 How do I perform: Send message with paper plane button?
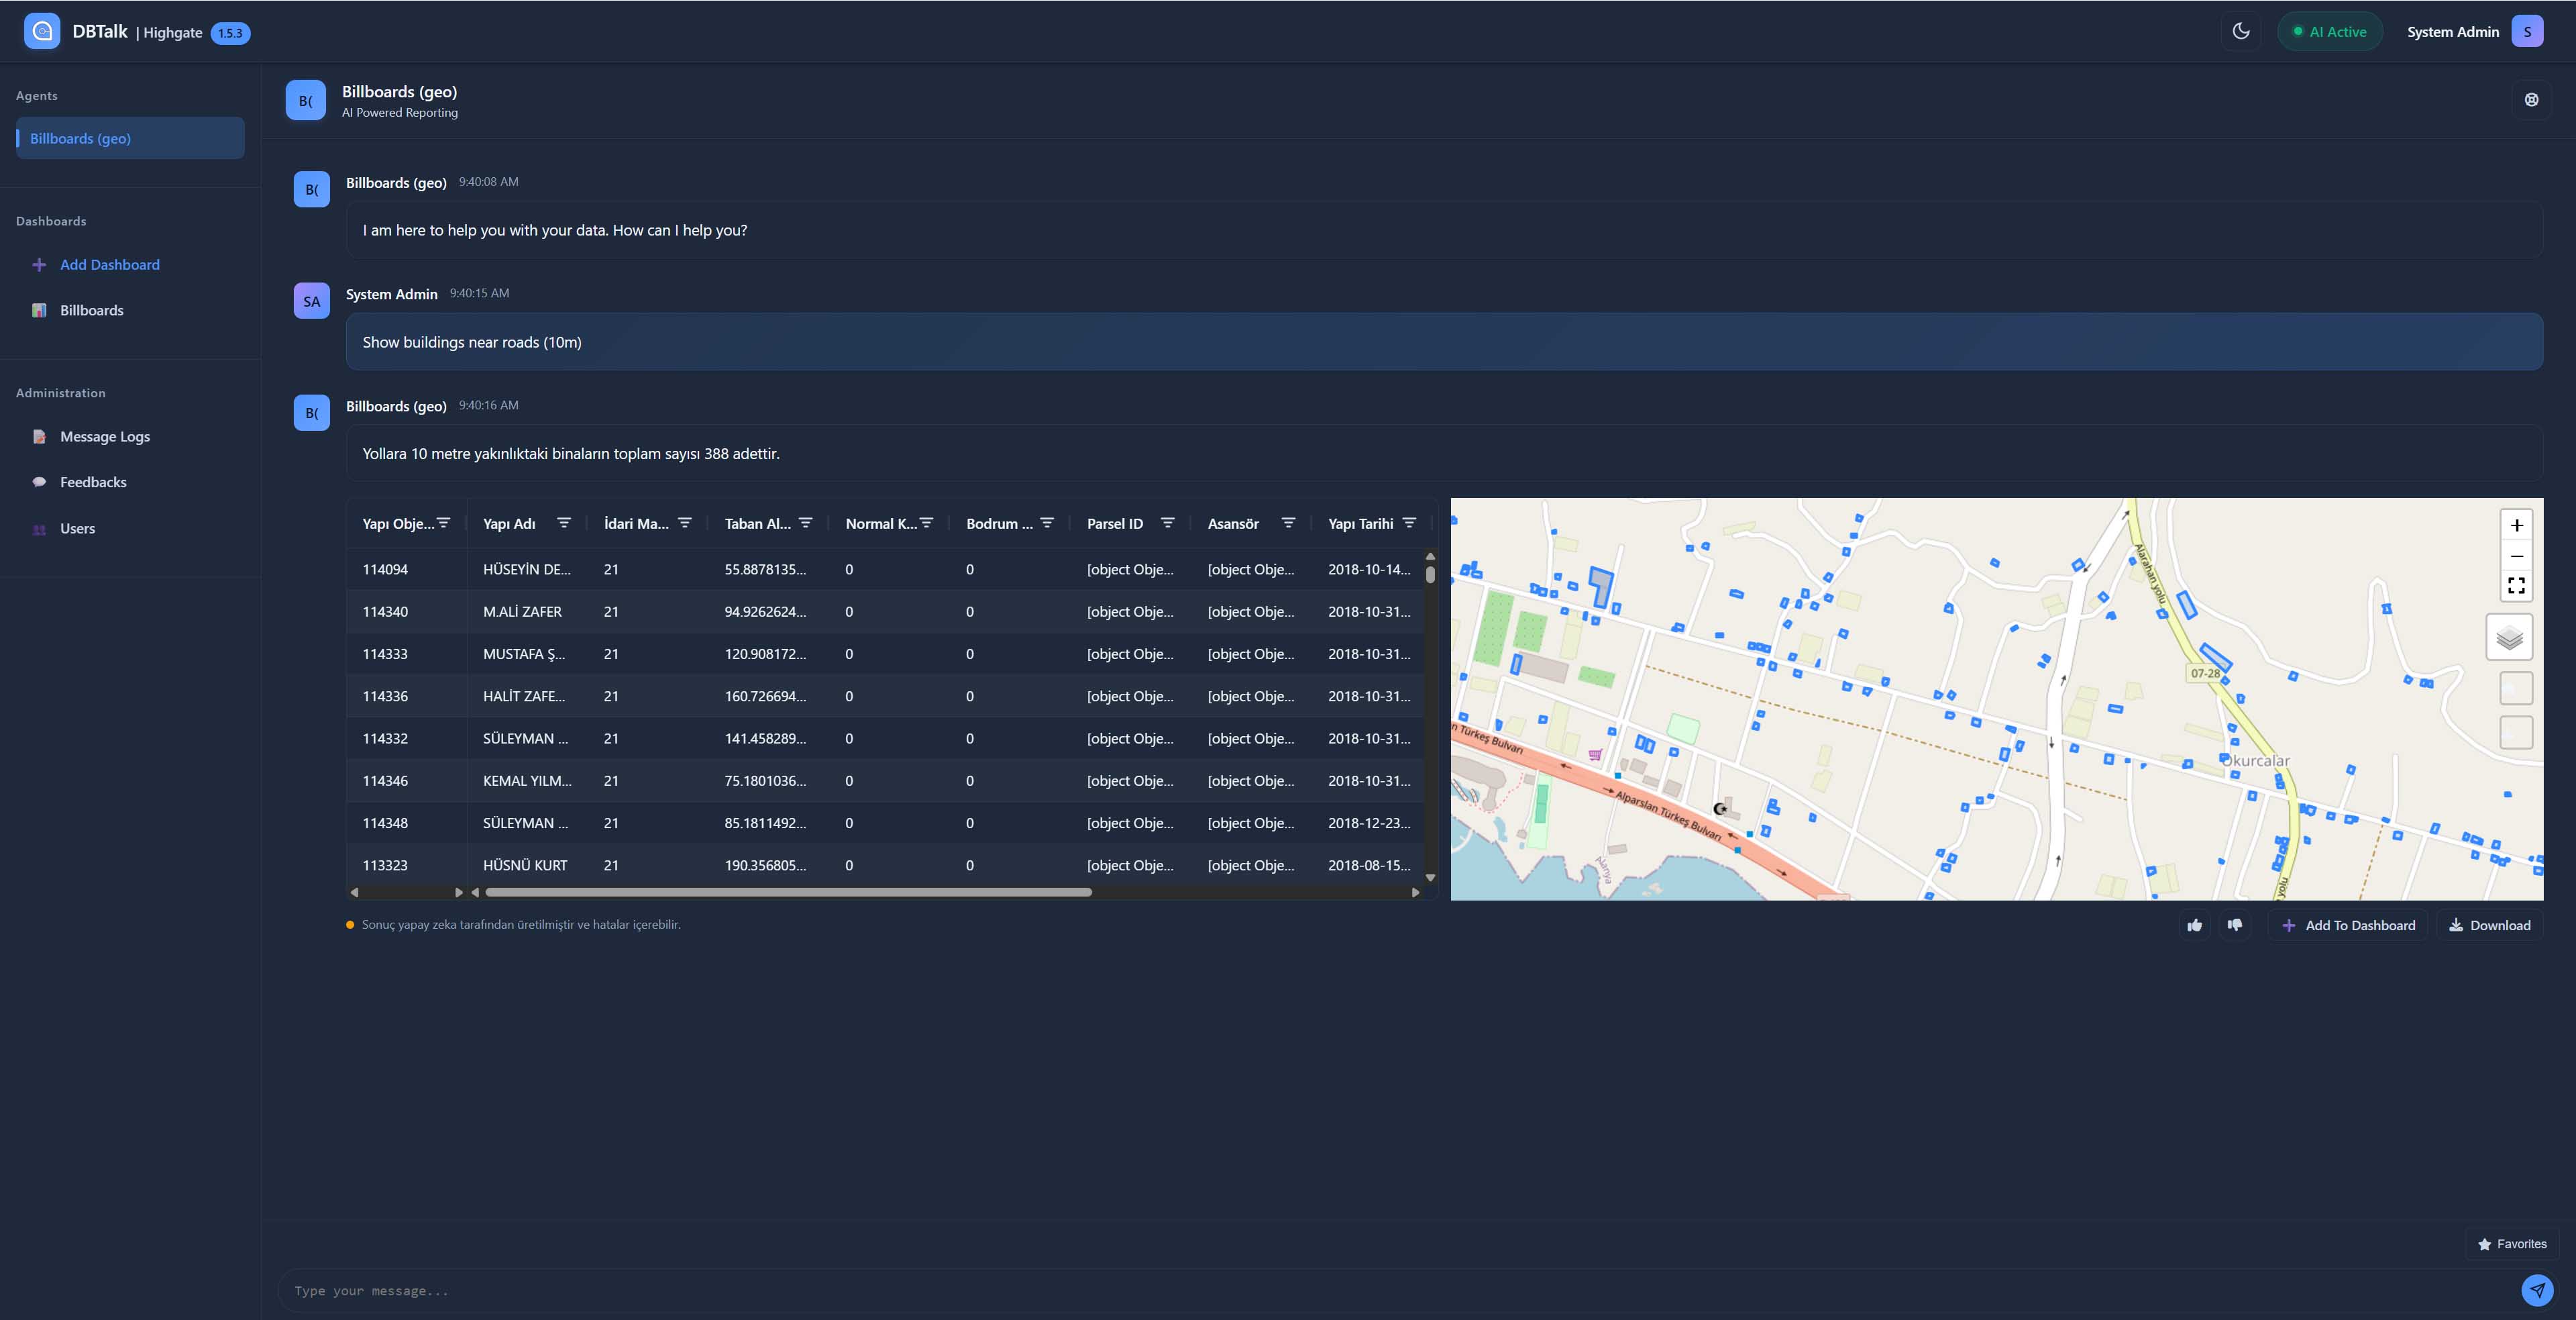coord(2537,1290)
